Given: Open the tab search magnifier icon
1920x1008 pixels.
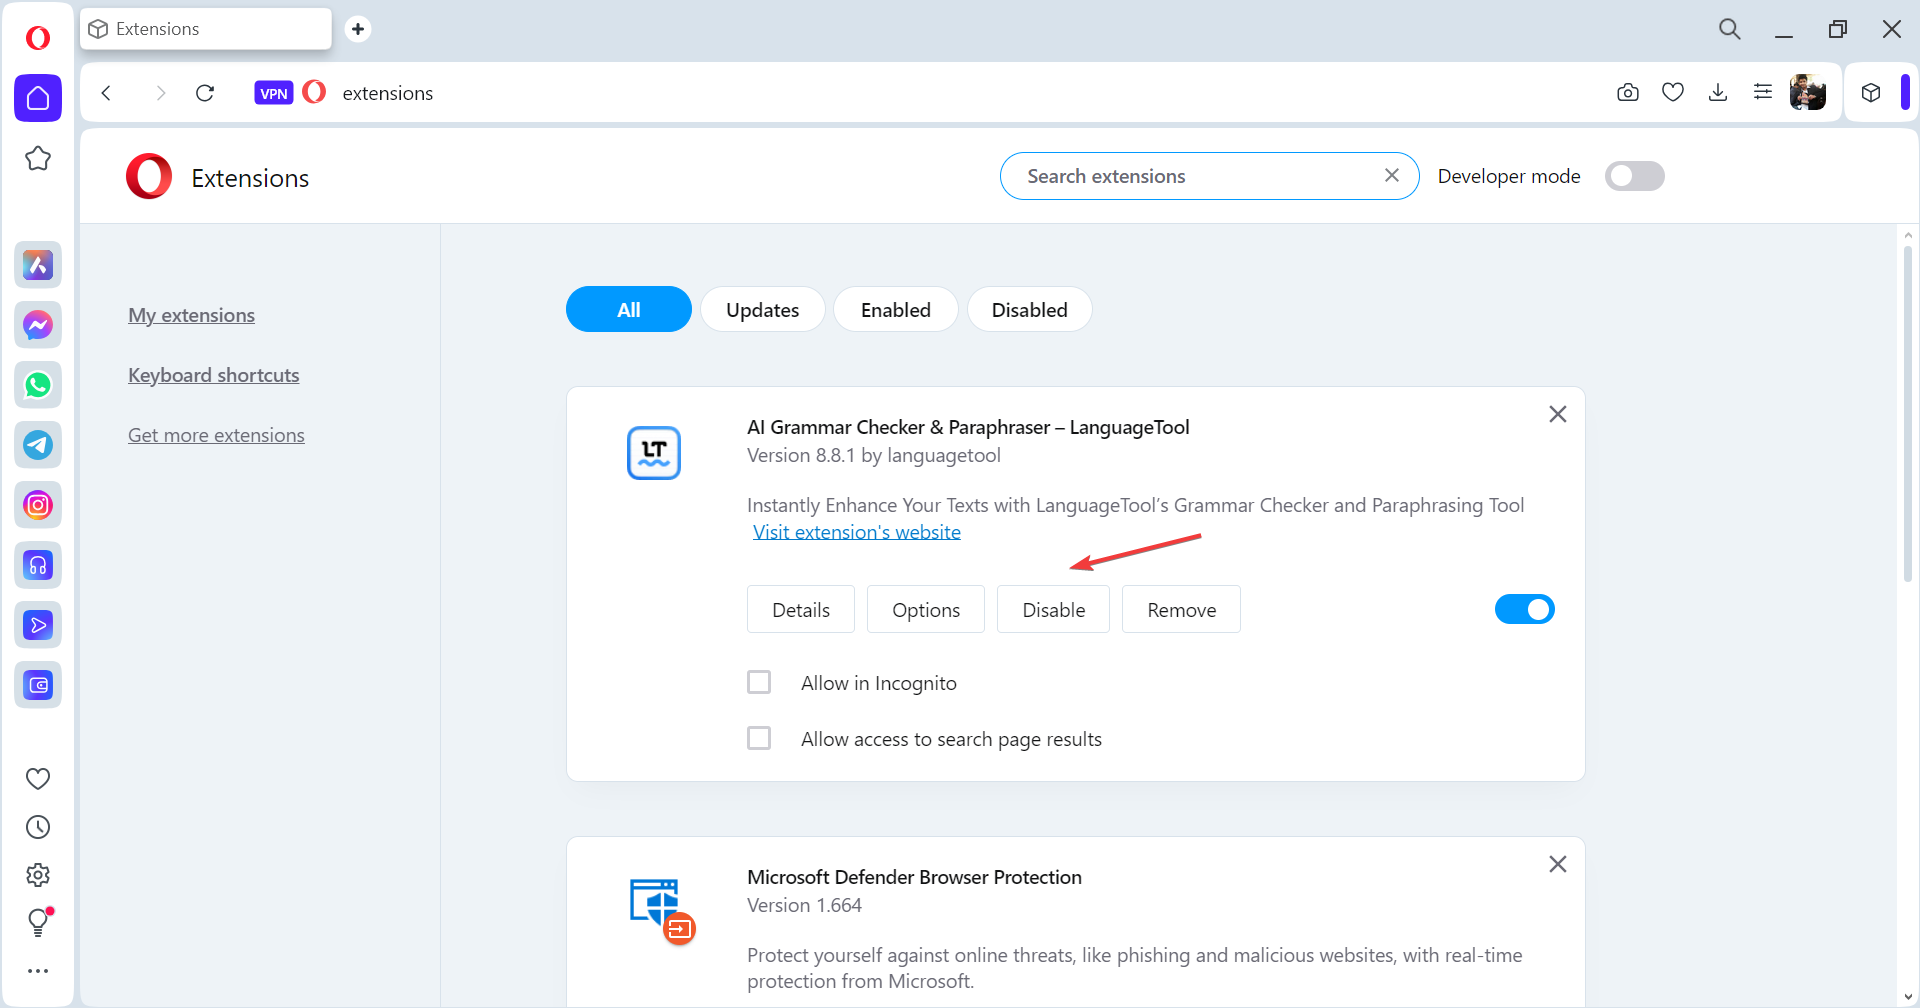Looking at the screenshot, I should (1730, 29).
